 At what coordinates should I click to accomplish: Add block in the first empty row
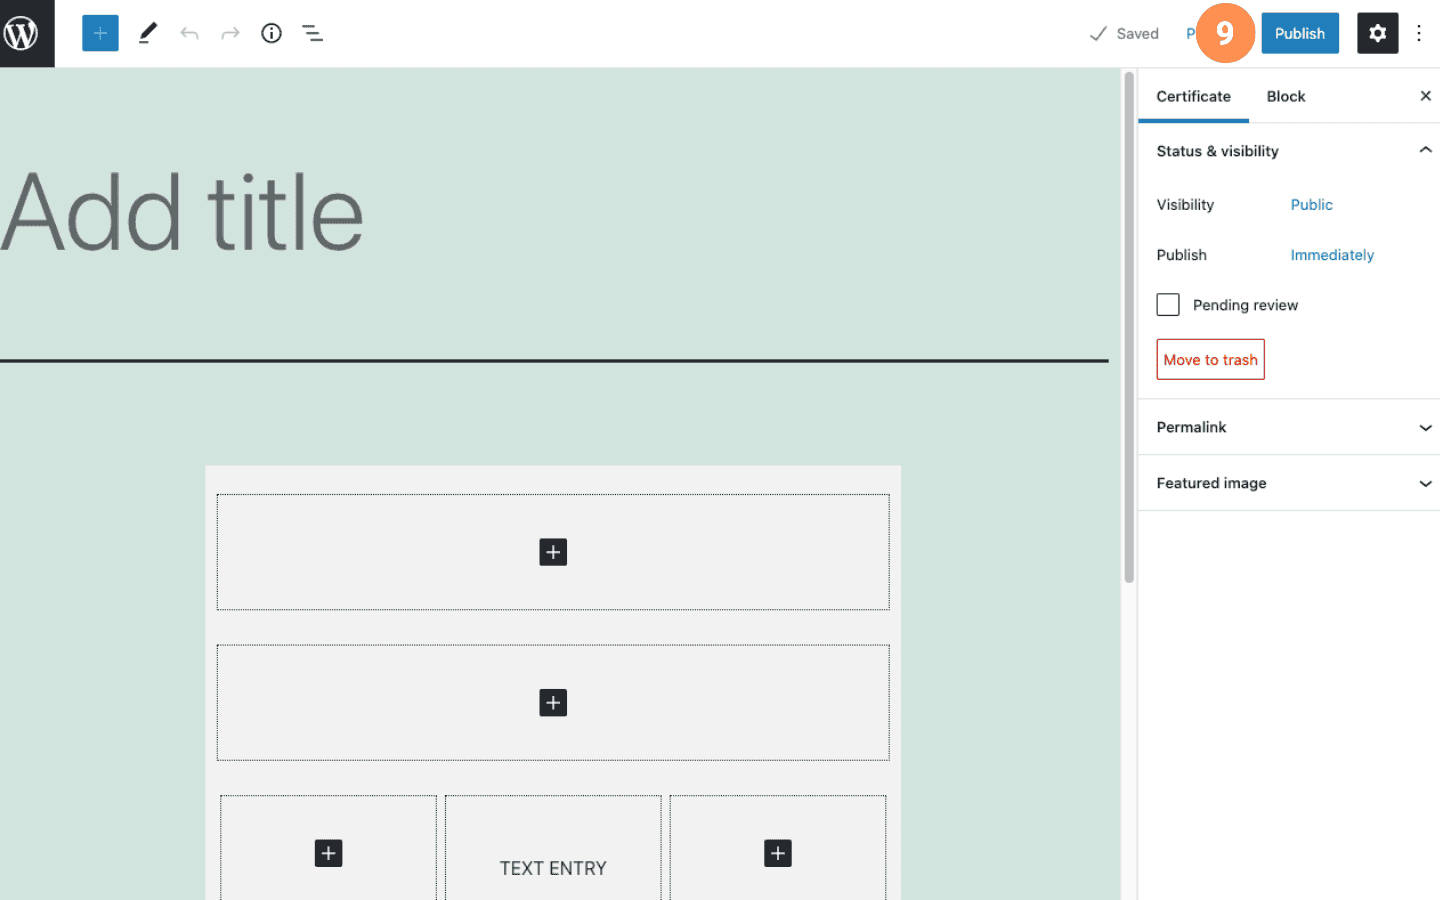[553, 552]
